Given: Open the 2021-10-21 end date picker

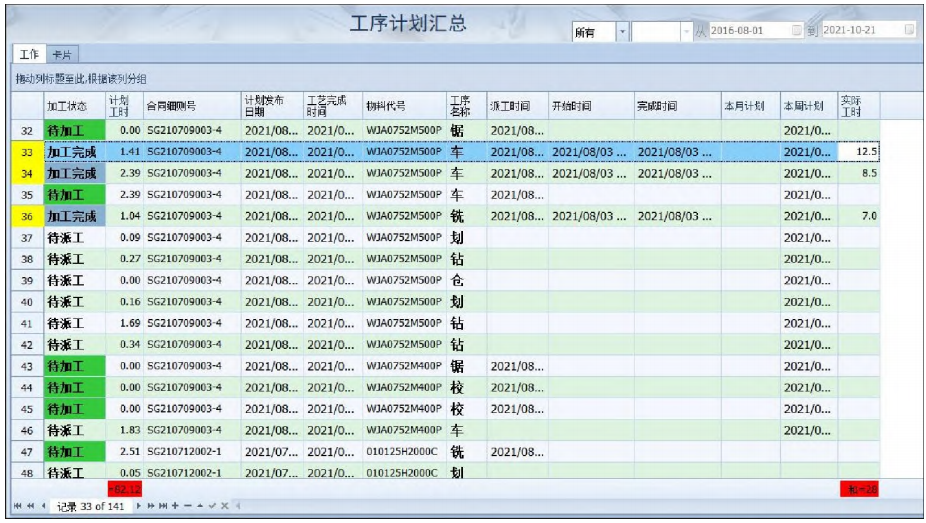Looking at the screenshot, I should point(909,31).
